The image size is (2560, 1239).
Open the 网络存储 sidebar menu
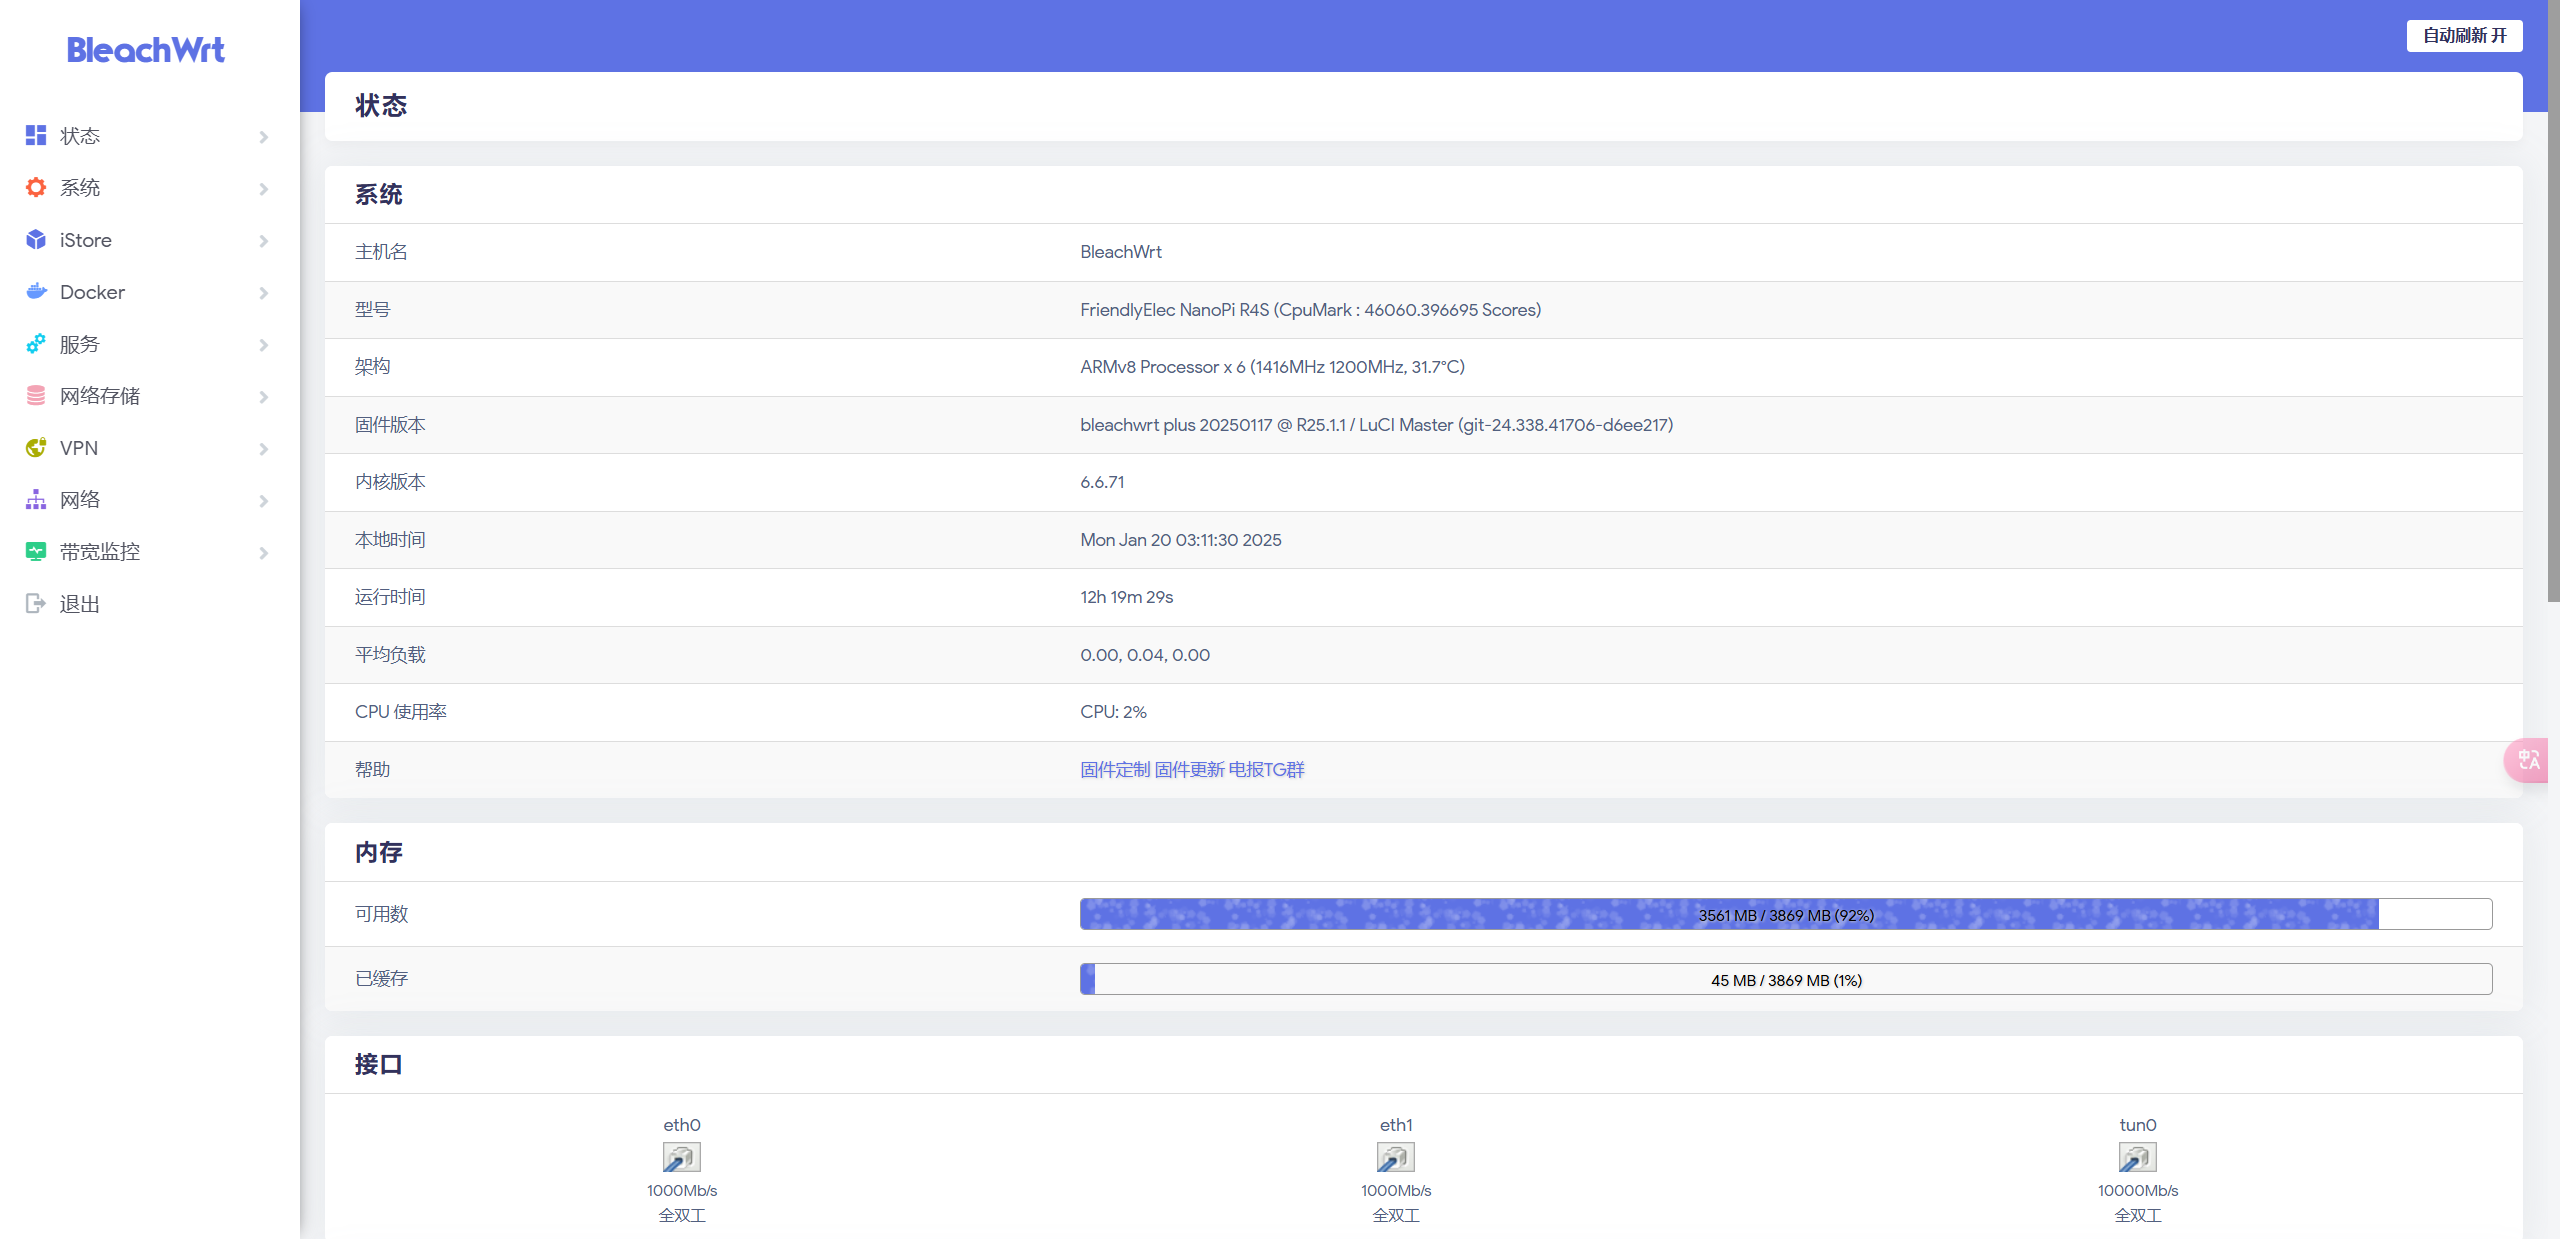click(x=148, y=396)
